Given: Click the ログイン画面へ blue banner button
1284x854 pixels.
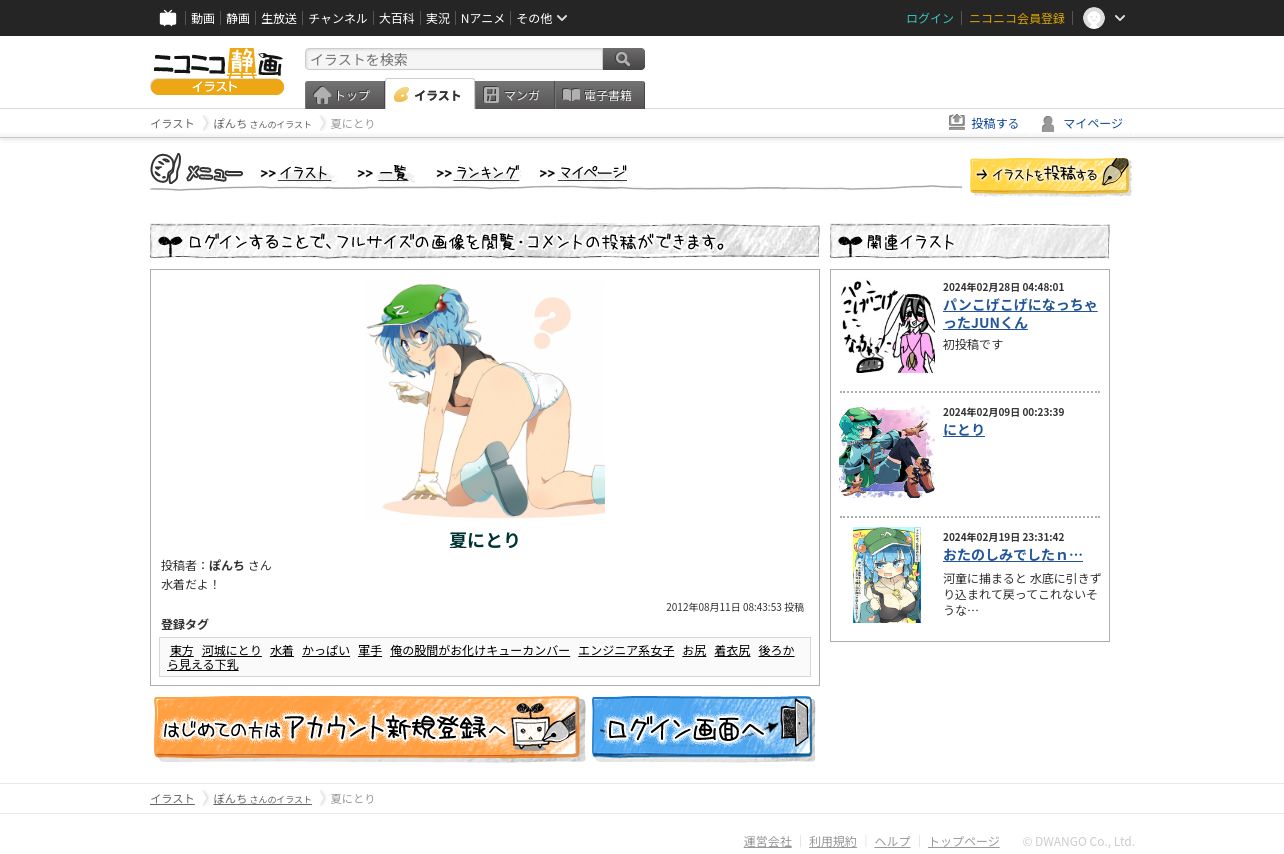Looking at the screenshot, I should coord(703,728).
